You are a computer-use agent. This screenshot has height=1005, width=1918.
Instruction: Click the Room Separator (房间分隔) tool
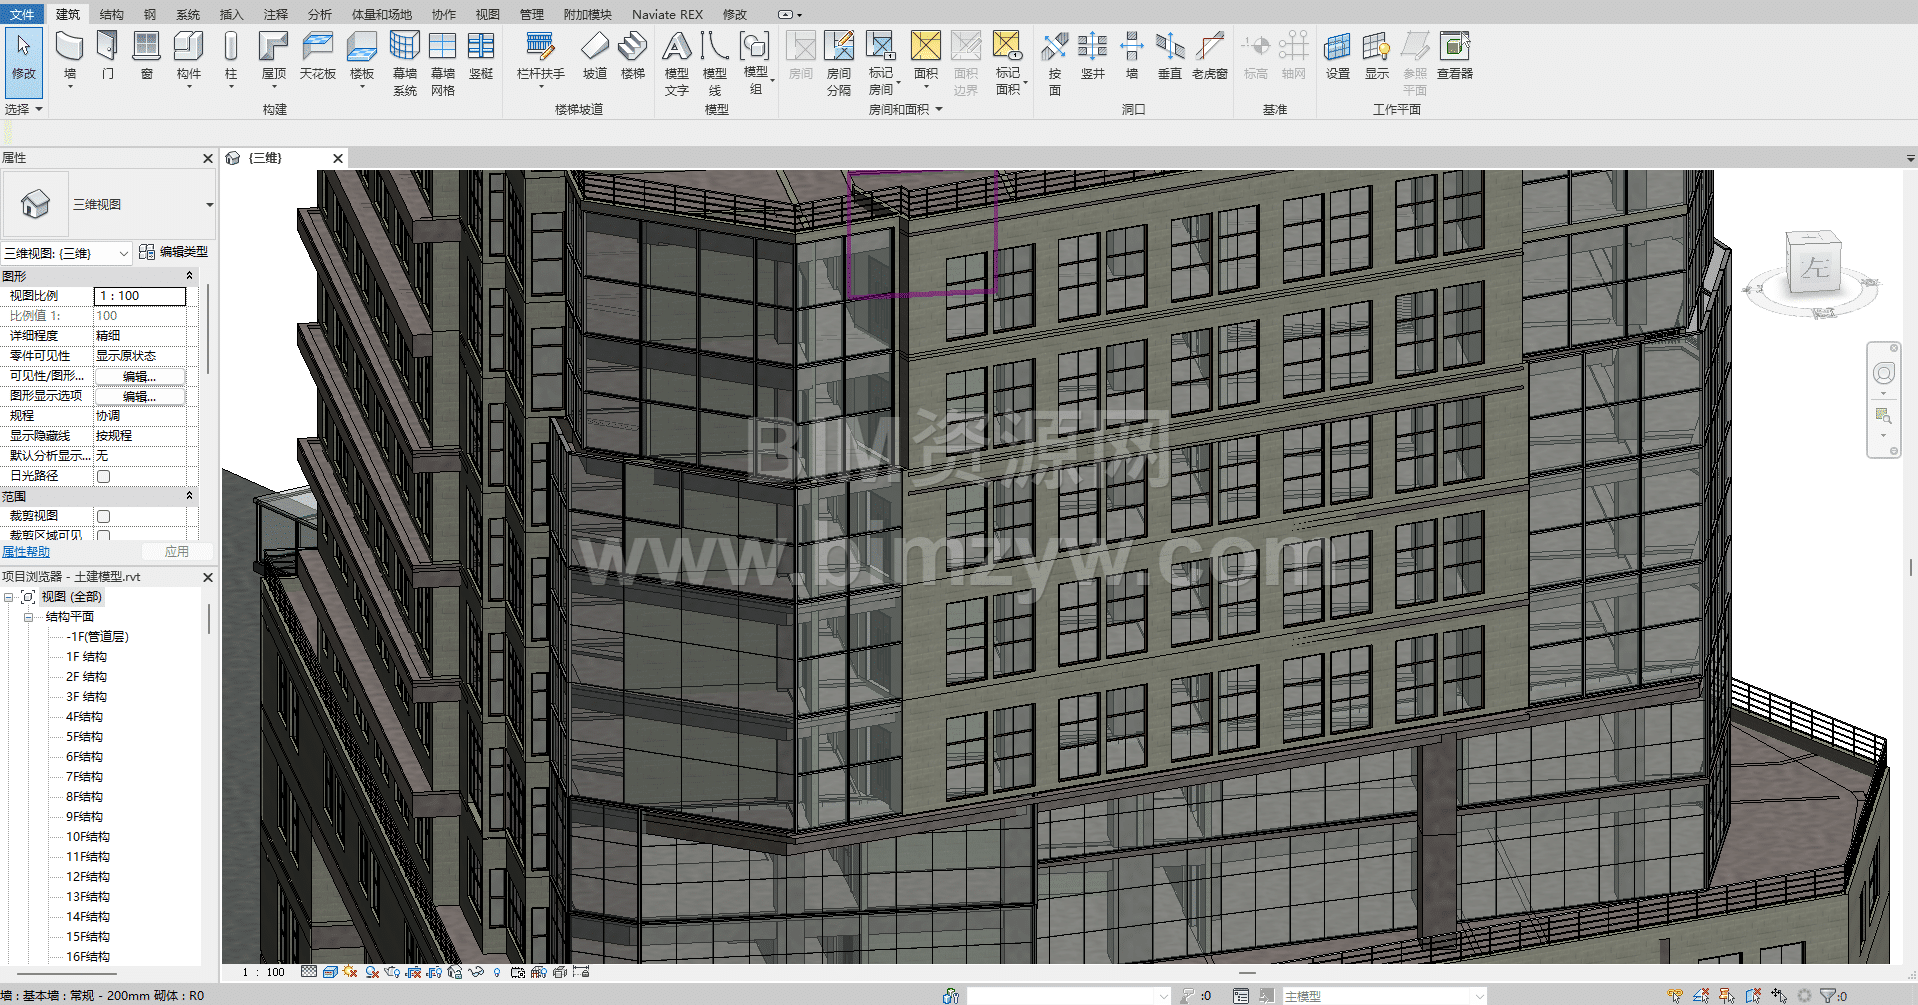tap(839, 62)
